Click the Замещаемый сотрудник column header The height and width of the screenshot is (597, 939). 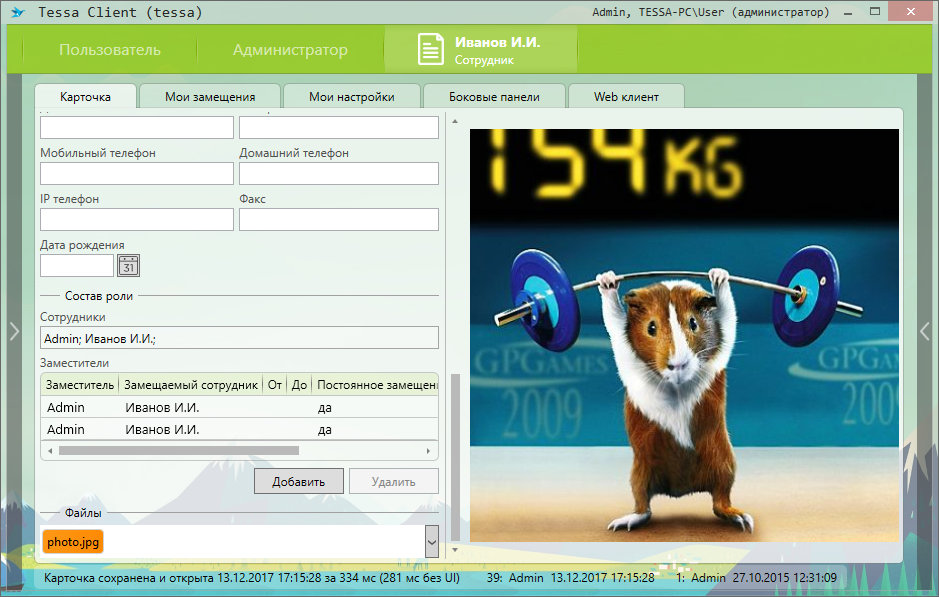point(190,385)
